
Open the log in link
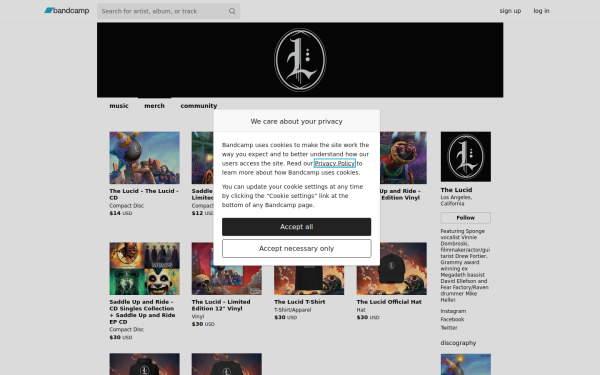coord(541,11)
